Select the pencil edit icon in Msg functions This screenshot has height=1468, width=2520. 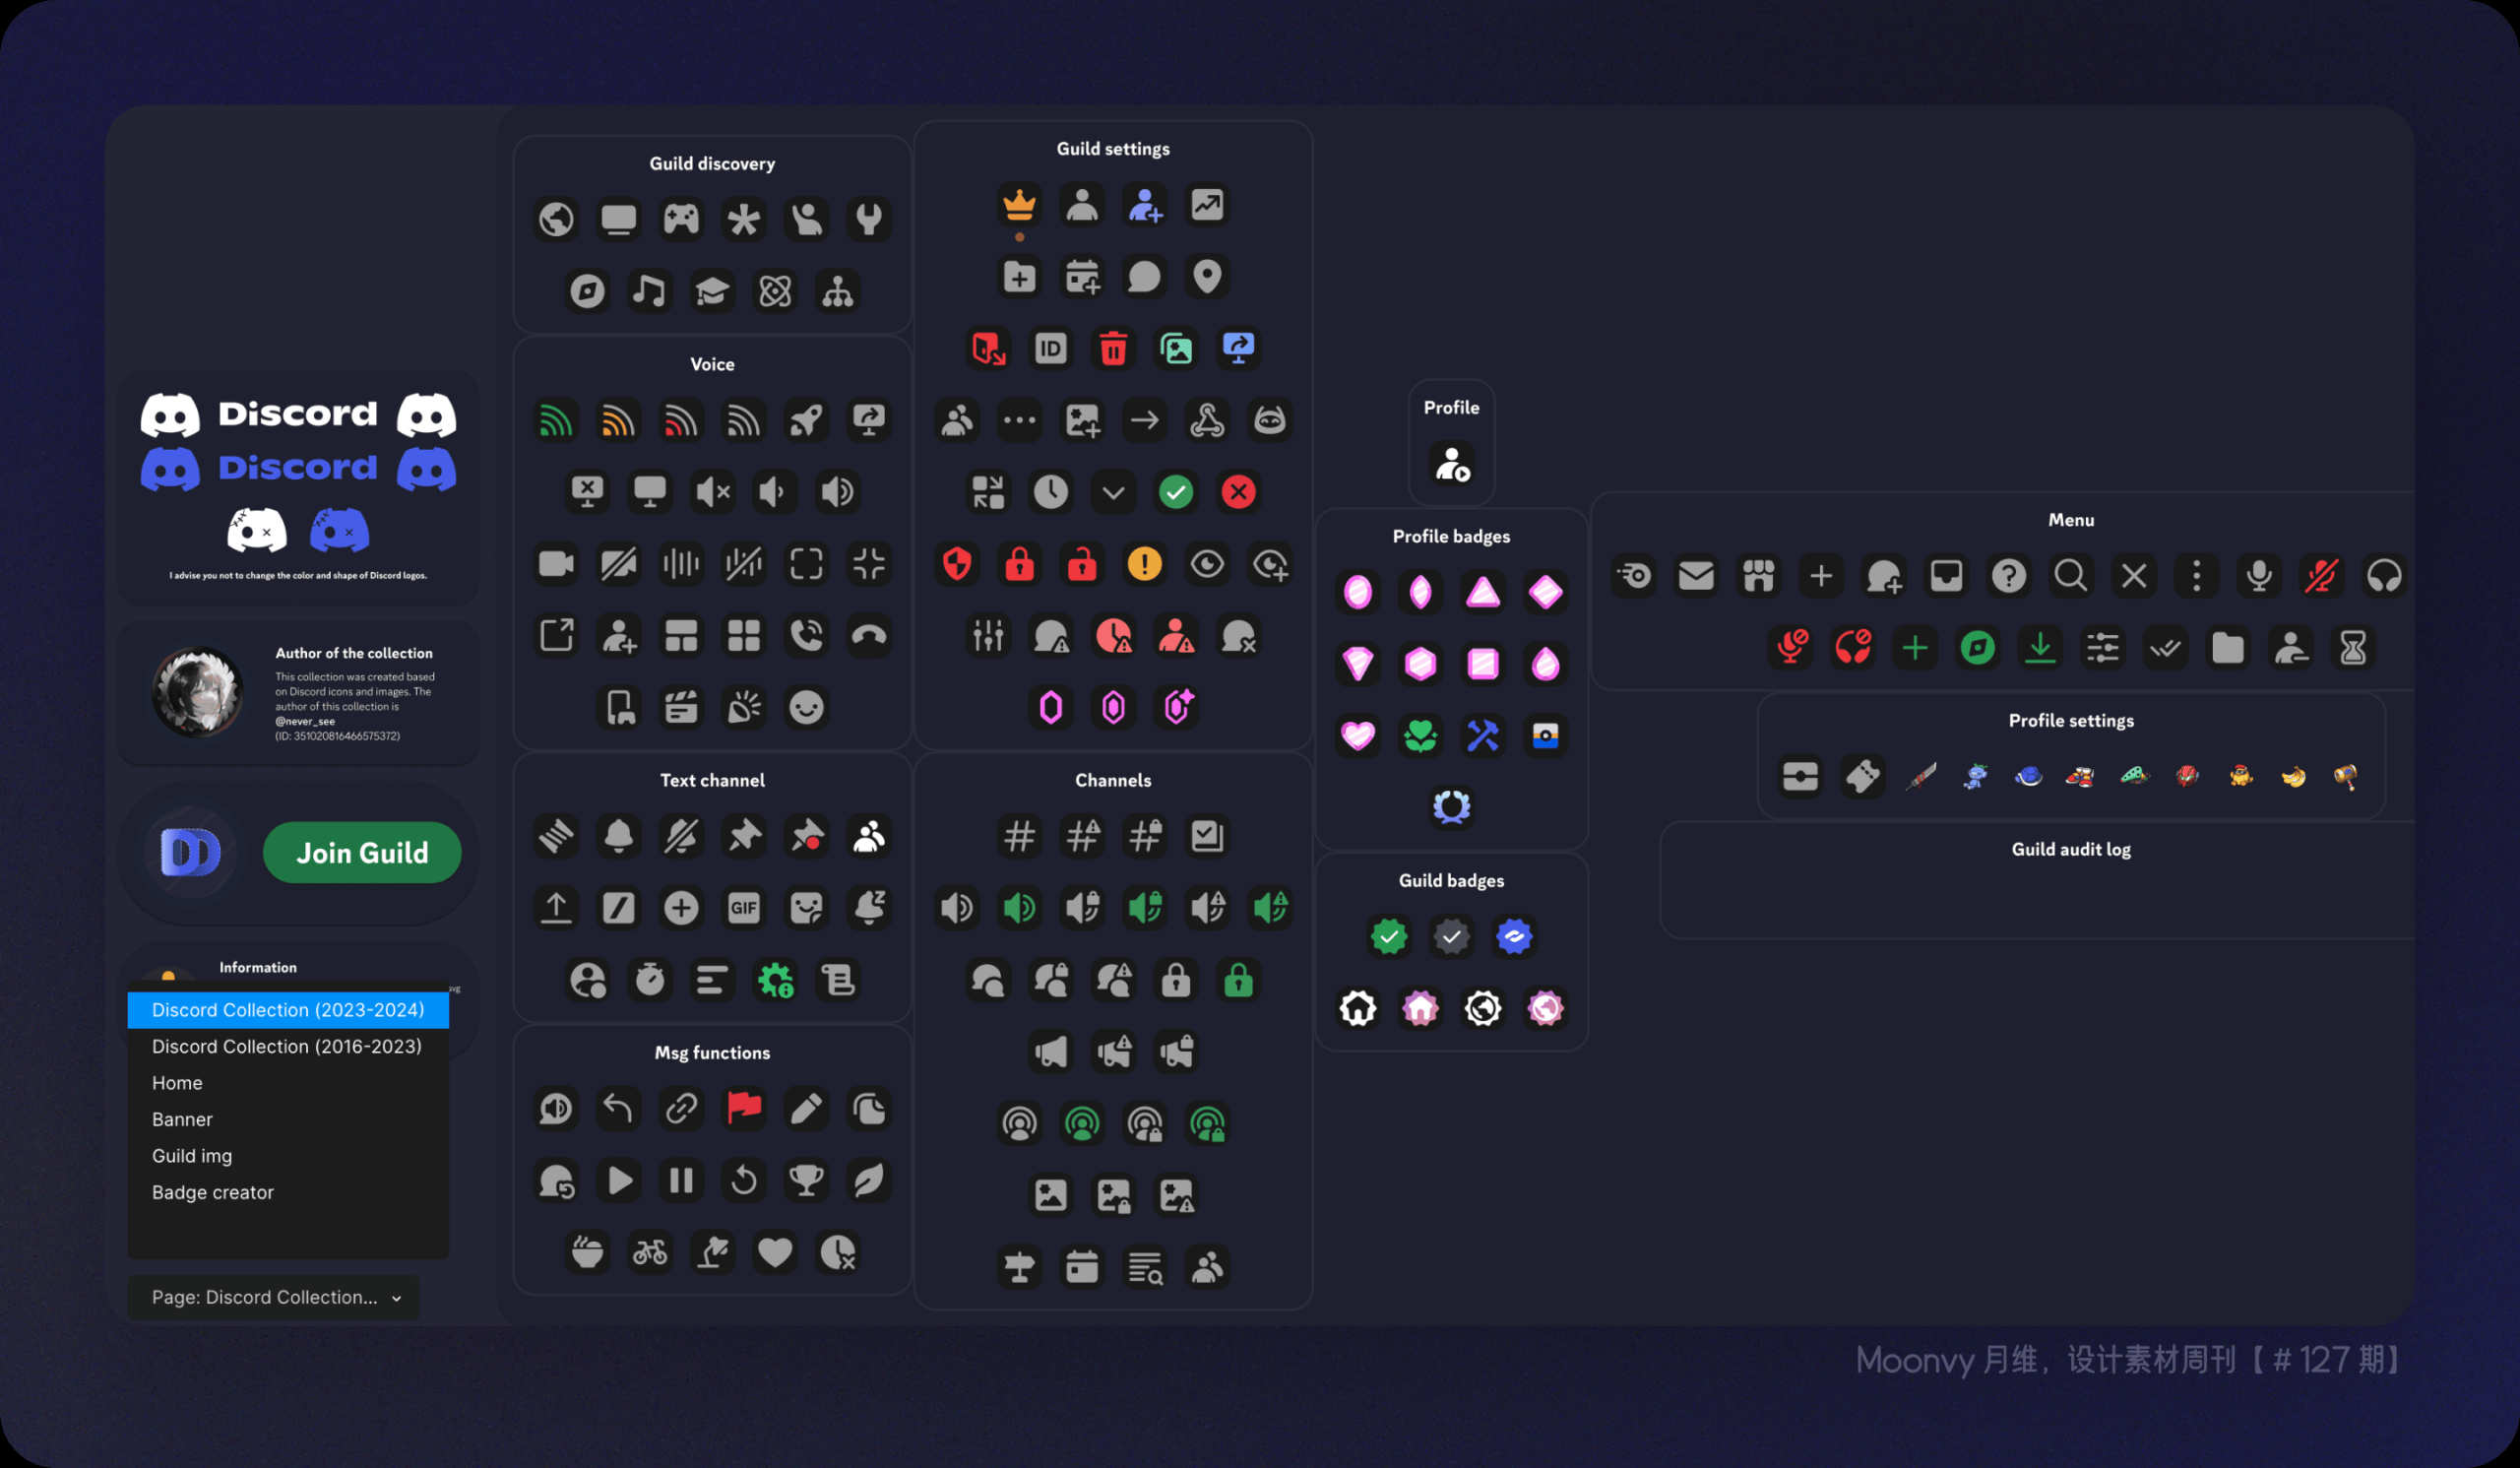point(806,1108)
